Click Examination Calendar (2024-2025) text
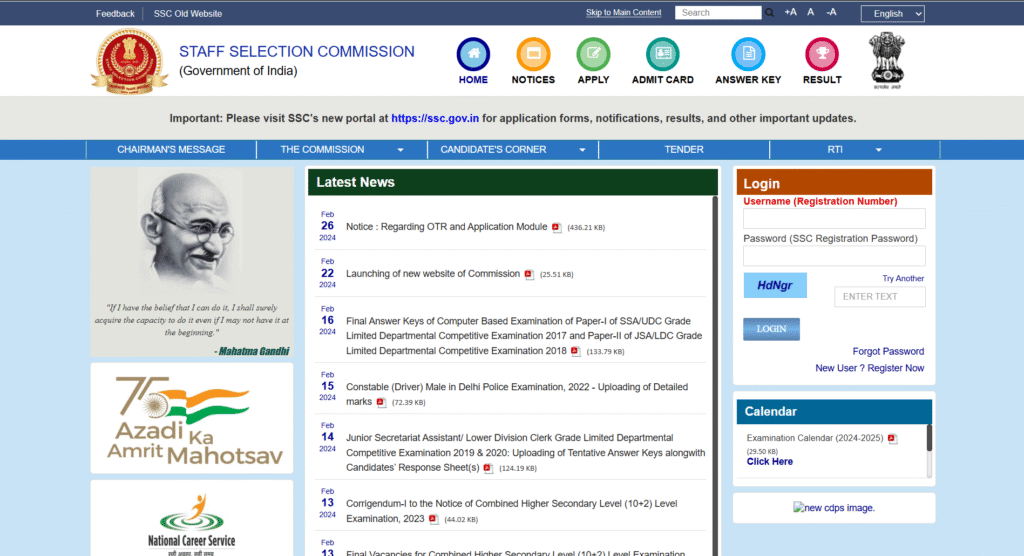1024x556 pixels. 814,438
